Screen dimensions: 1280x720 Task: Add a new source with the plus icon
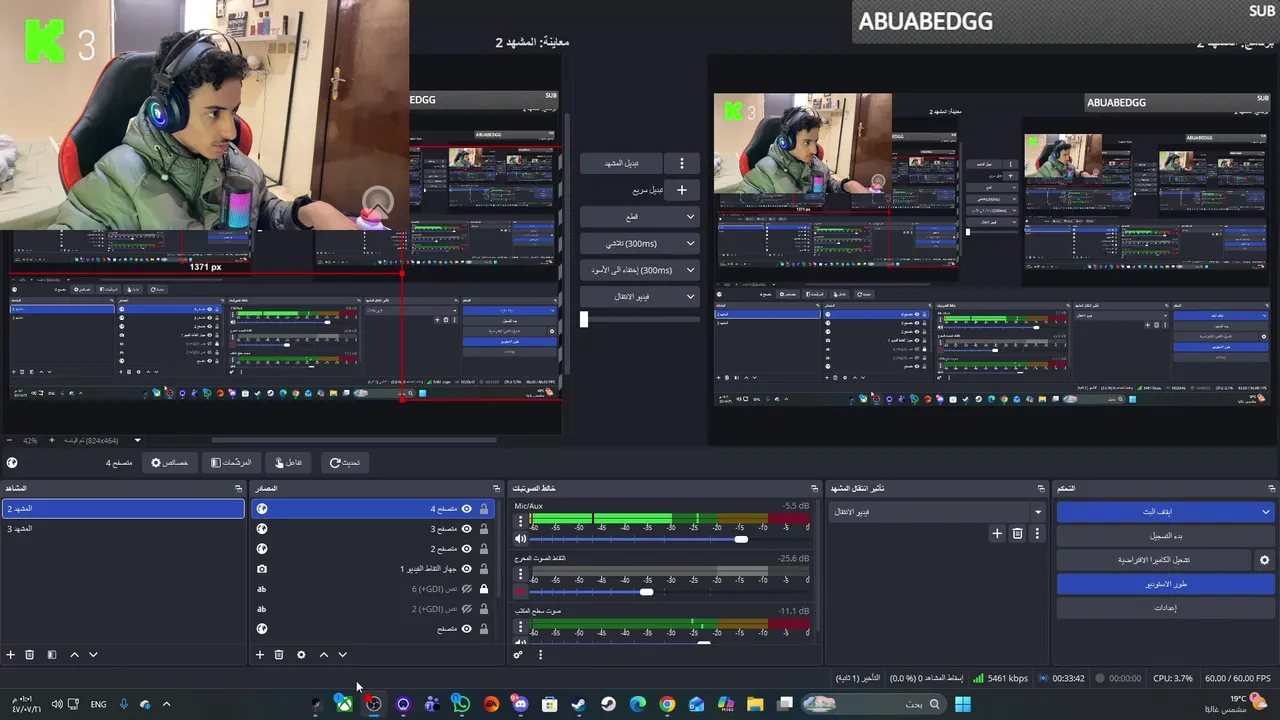[x=260, y=655]
